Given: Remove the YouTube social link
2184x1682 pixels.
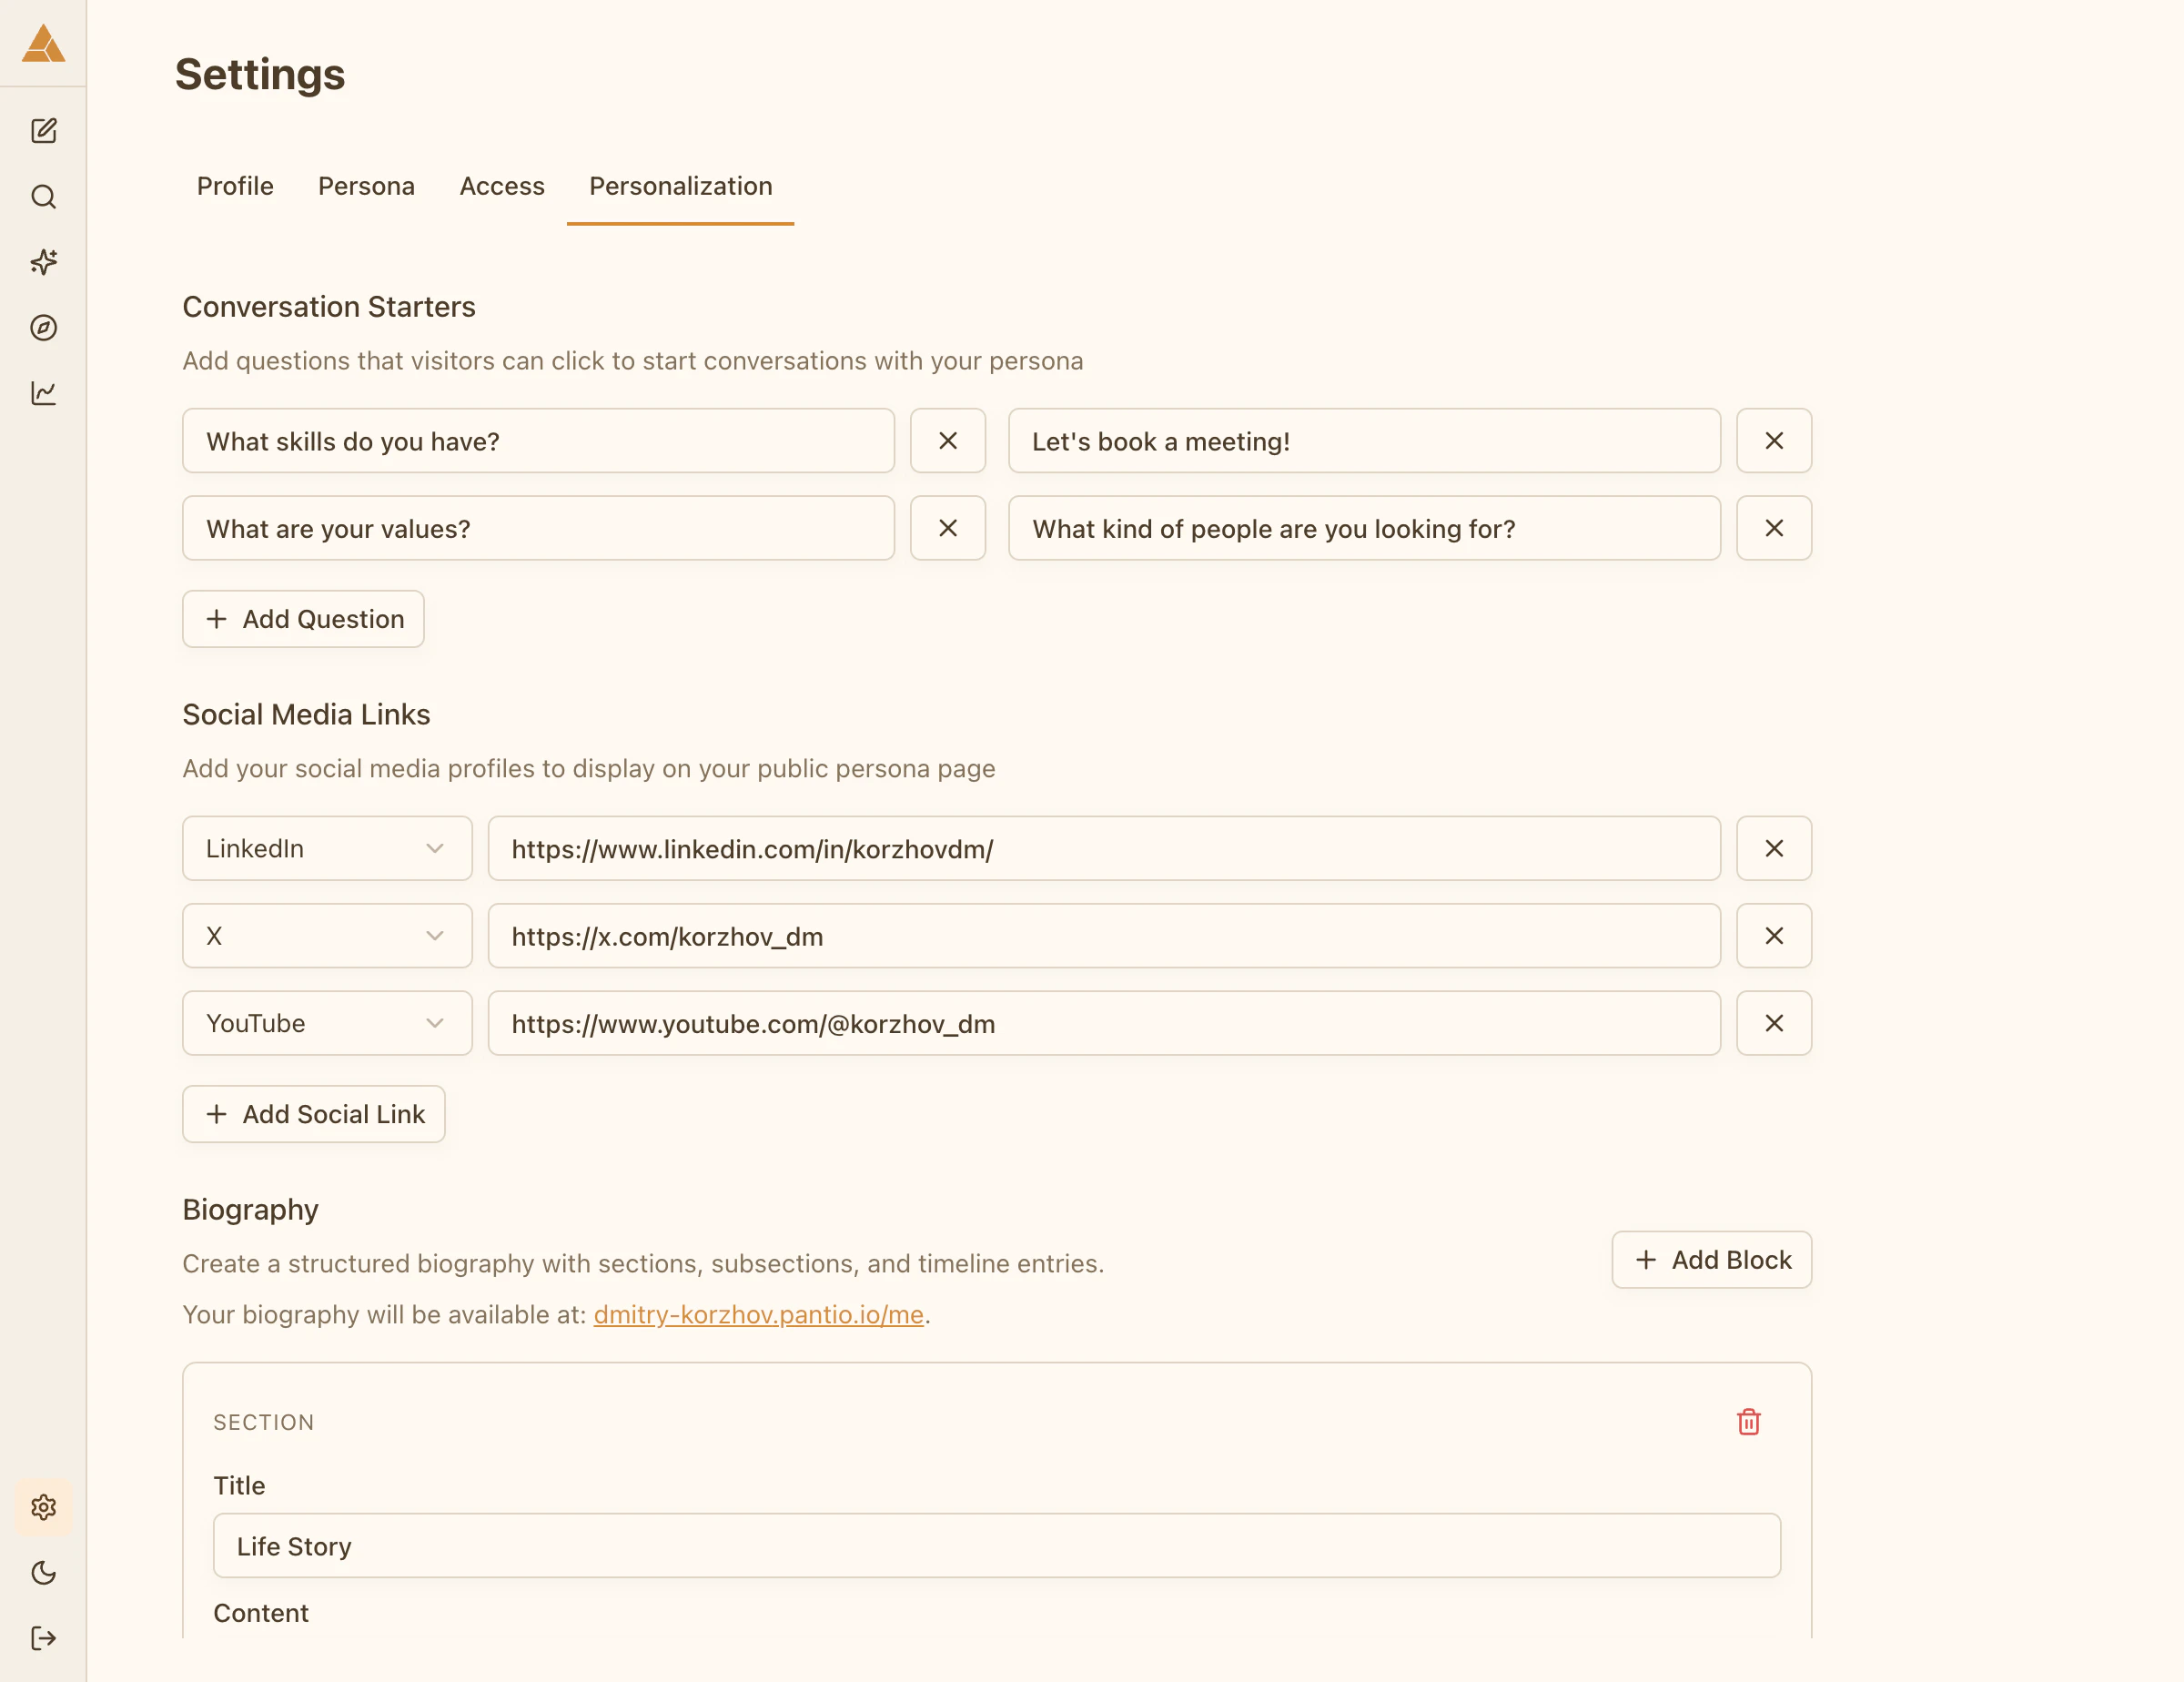Looking at the screenshot, I should [x=1773, y=1023].
